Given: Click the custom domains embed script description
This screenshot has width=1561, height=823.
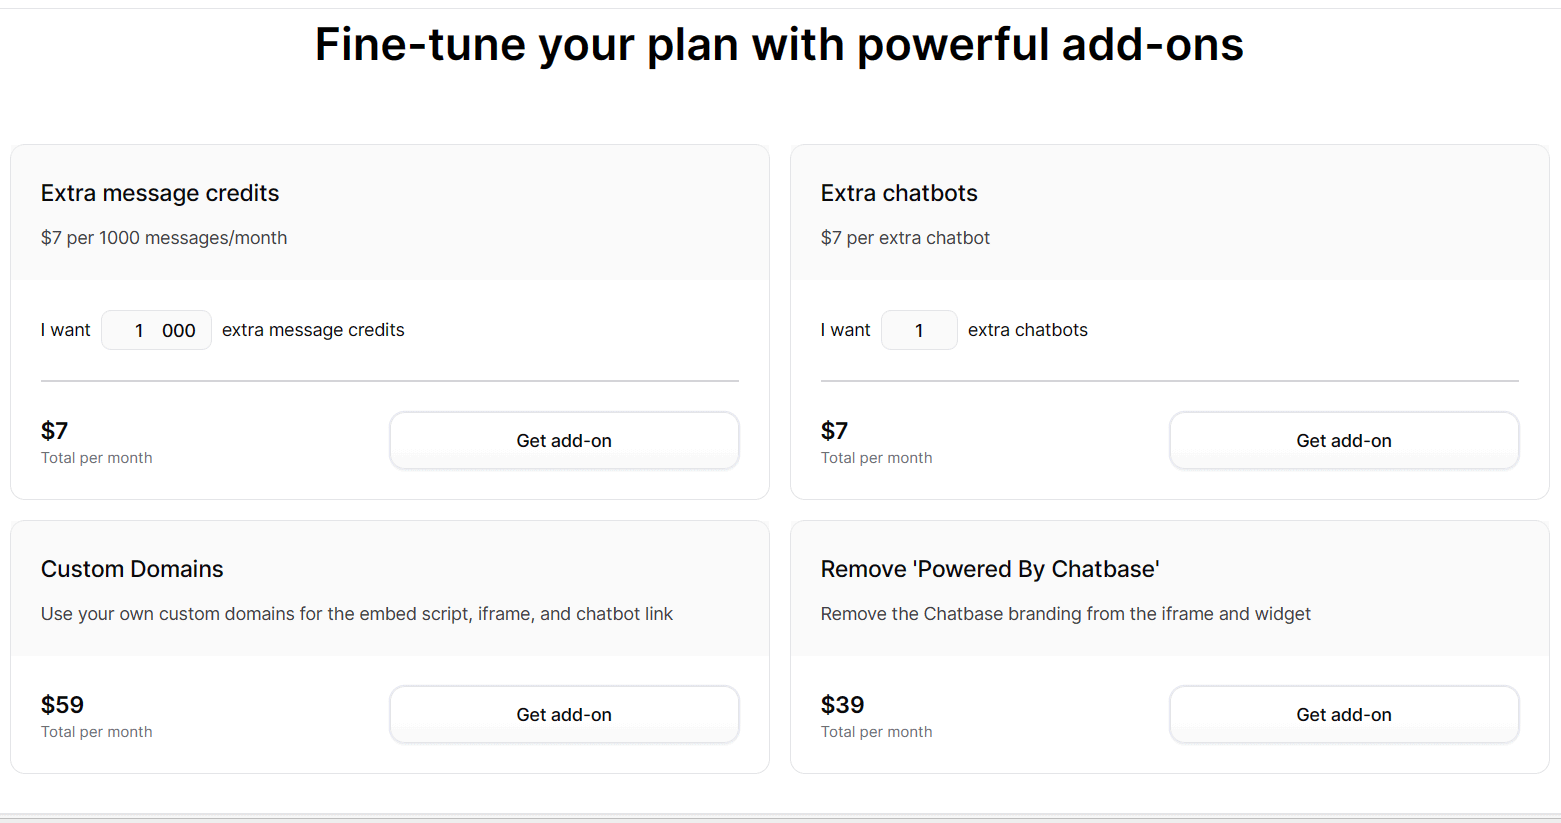Looking at the screenshot, I should click(357, 614).
